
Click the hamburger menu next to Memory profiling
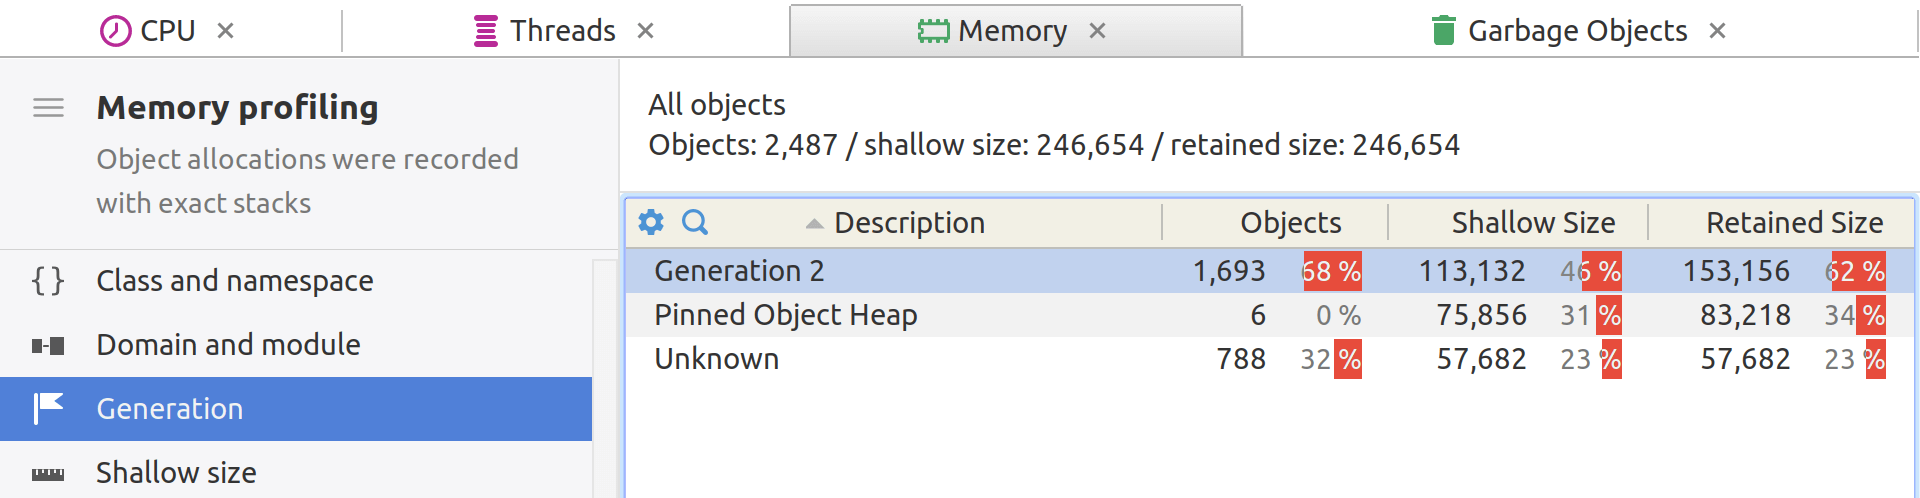(48, 108)
